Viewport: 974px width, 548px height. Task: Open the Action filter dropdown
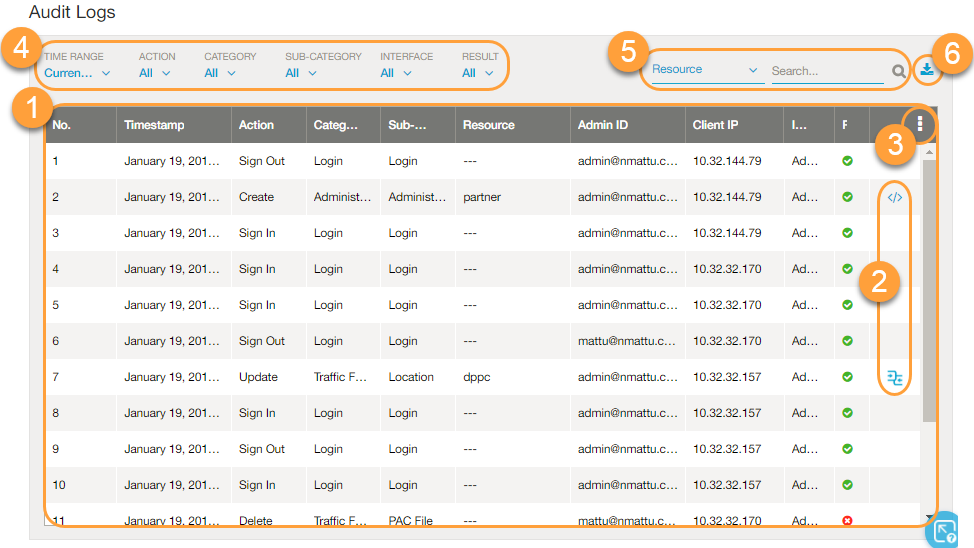pyautogui.click(x=154, y=73)
